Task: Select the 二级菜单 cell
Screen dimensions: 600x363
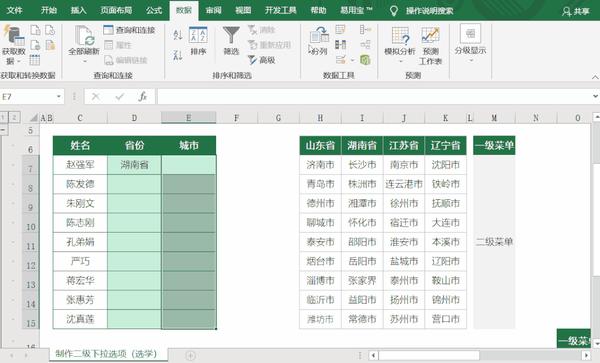Action: (x=494, y=242)
